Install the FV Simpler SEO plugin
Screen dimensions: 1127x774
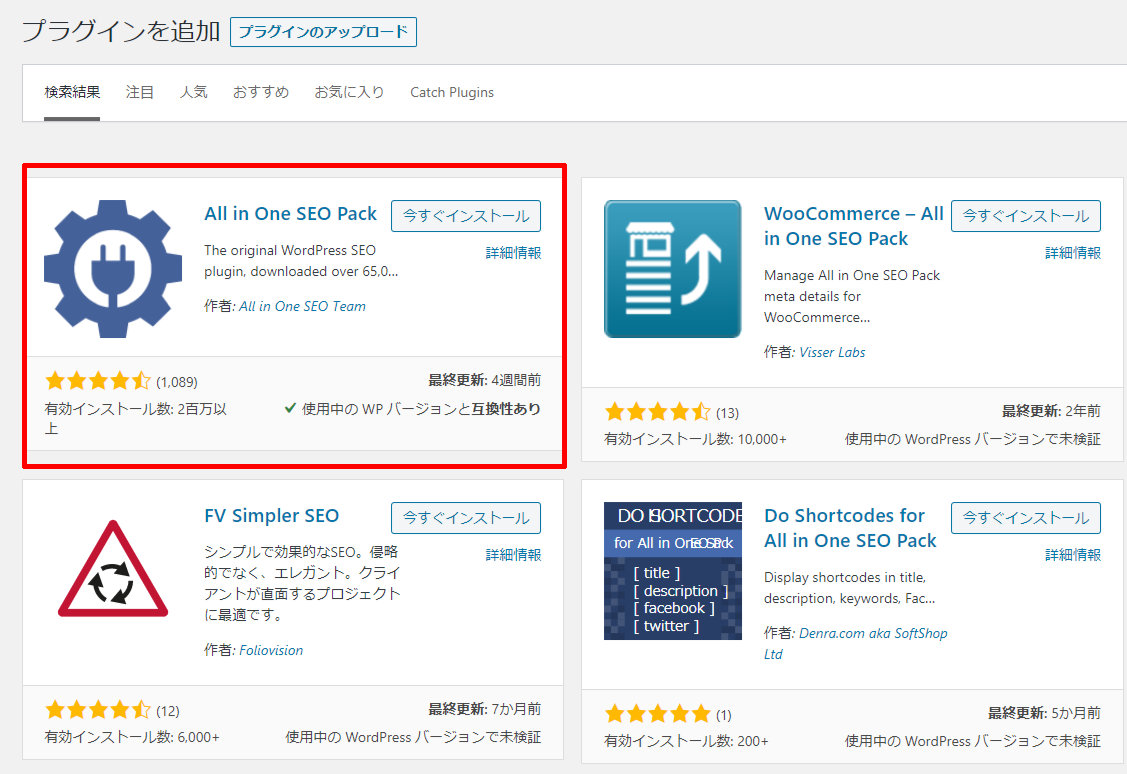point(466,517)
